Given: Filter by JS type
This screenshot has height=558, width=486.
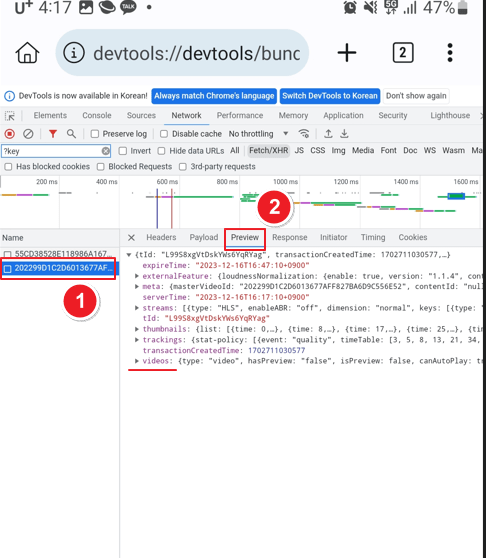Looking at the screenshot, I should [x=299, y=151].
